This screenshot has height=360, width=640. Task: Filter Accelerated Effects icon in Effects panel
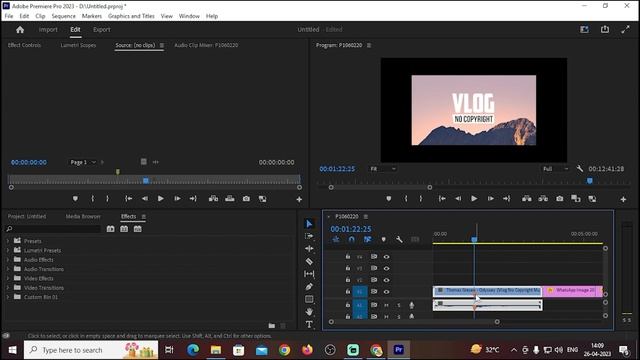tap(111, 229)
